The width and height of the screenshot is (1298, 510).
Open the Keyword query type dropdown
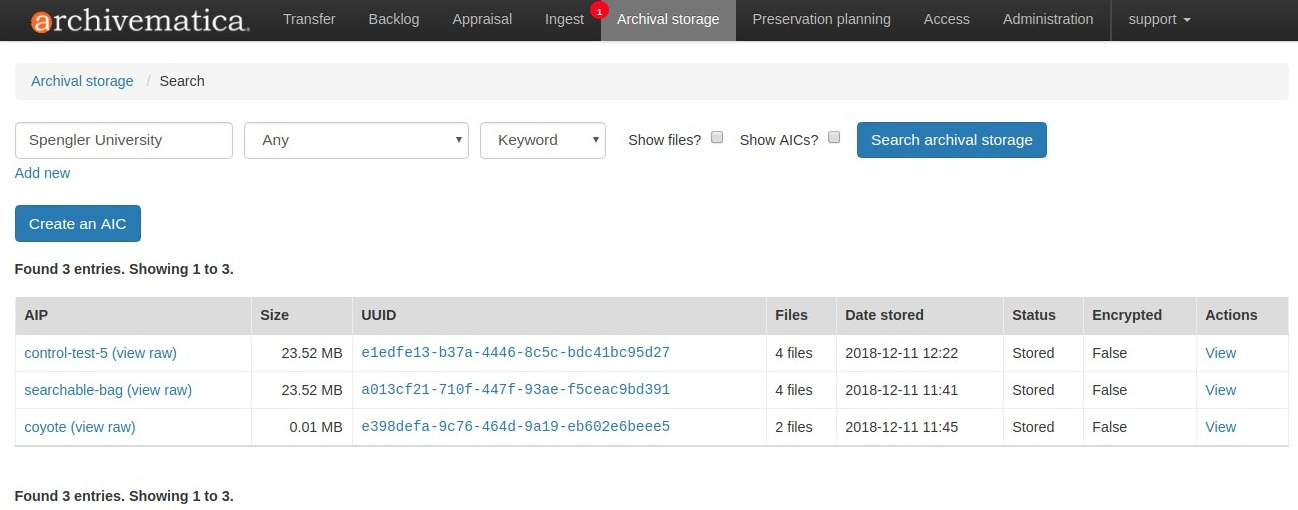click(x=542, y=140)
